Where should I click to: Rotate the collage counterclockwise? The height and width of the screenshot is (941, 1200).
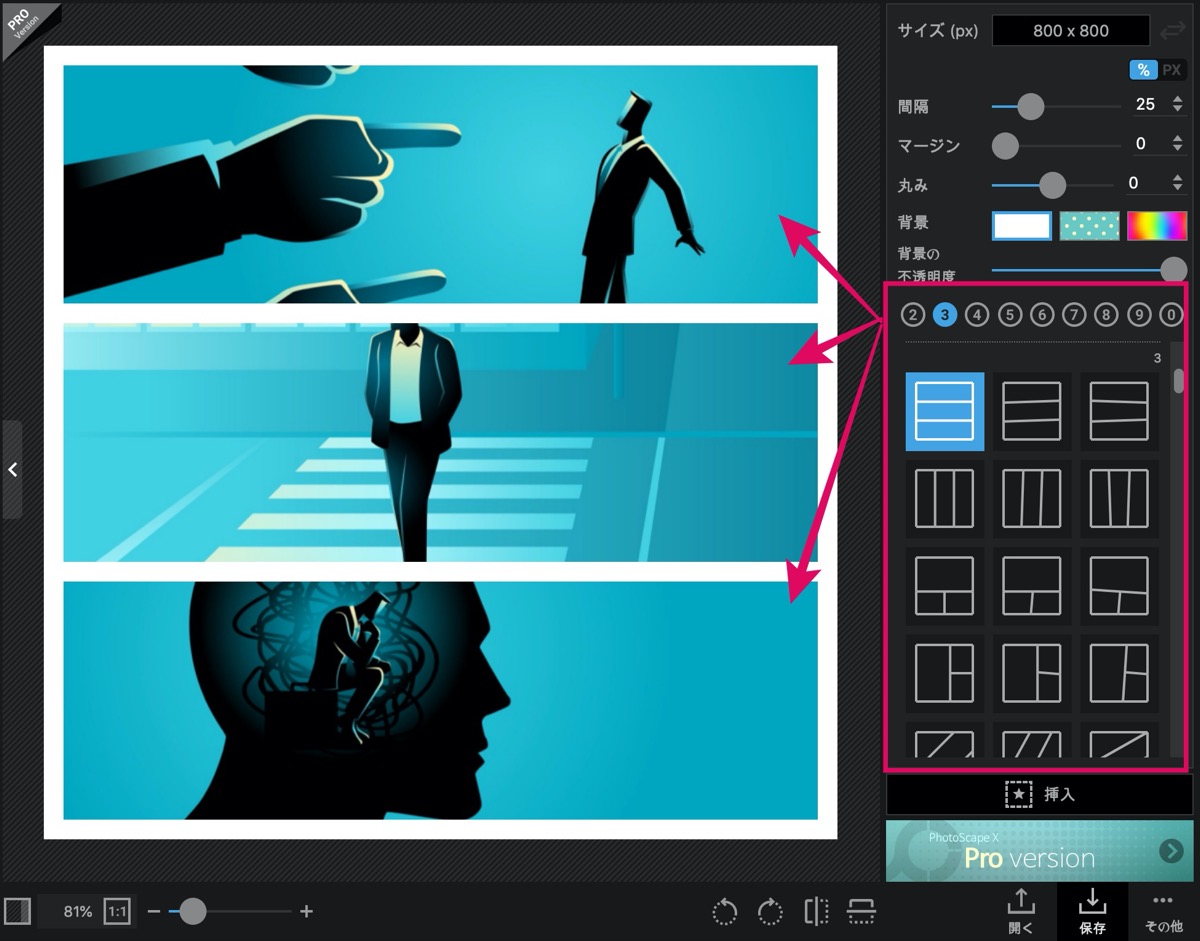point(725,911)
